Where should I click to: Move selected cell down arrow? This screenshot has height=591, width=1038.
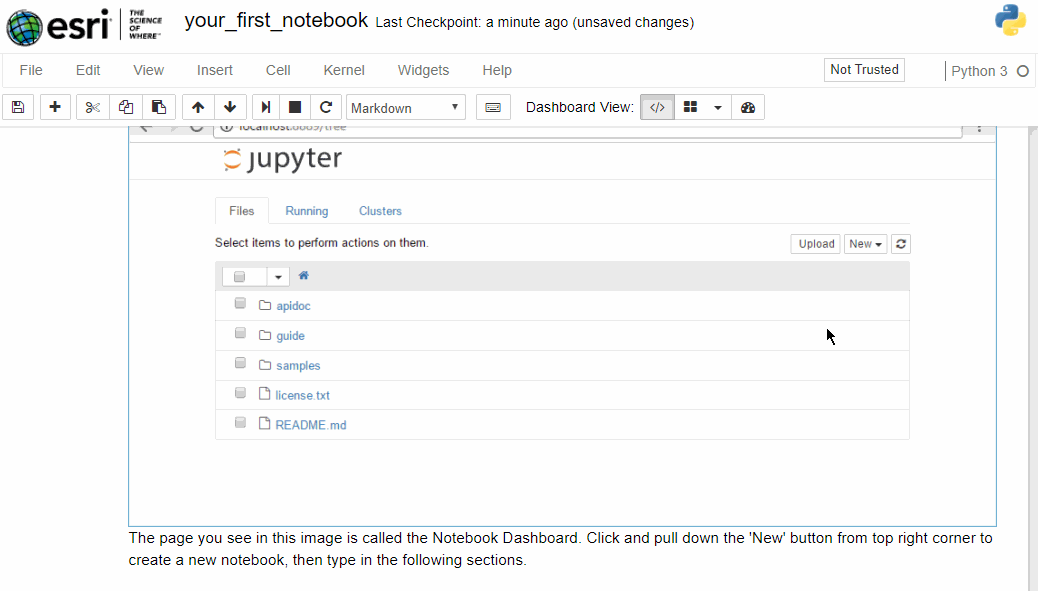(x=230, y=107)
